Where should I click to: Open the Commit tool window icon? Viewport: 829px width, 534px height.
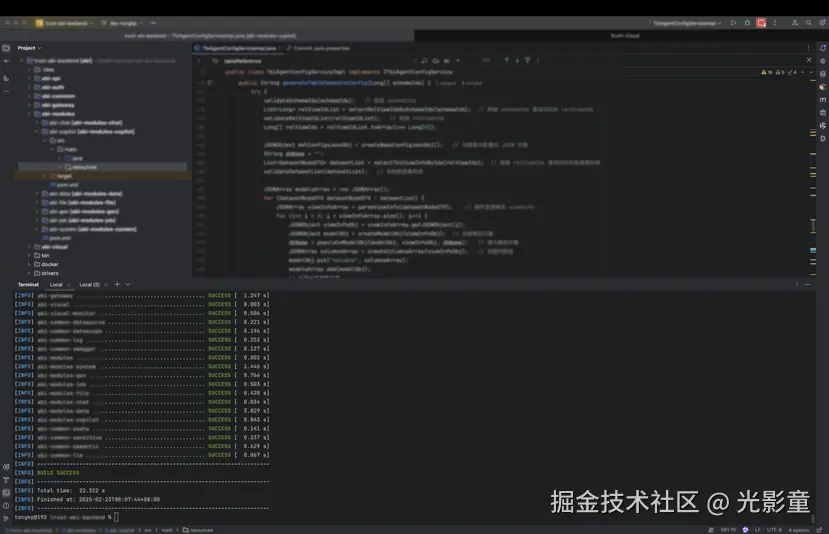point(6,61)
